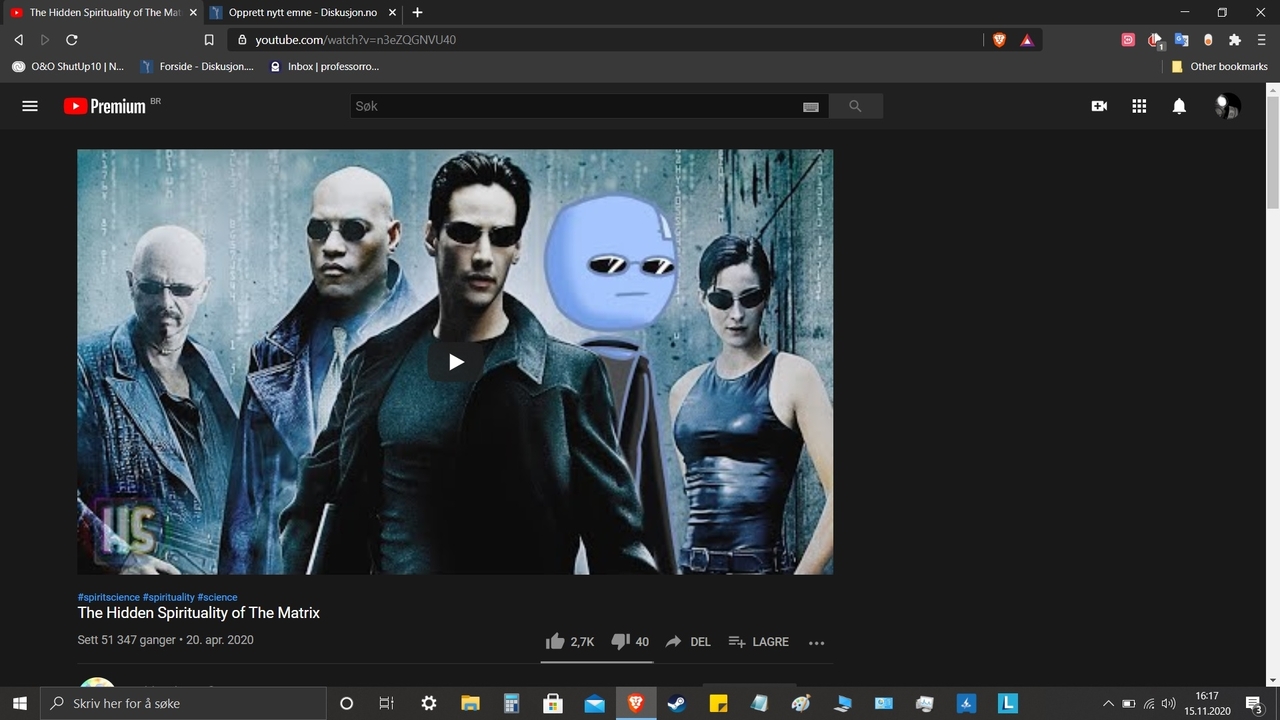Play the Matrix video
1280x720 pixels.
tap(456, 362)
